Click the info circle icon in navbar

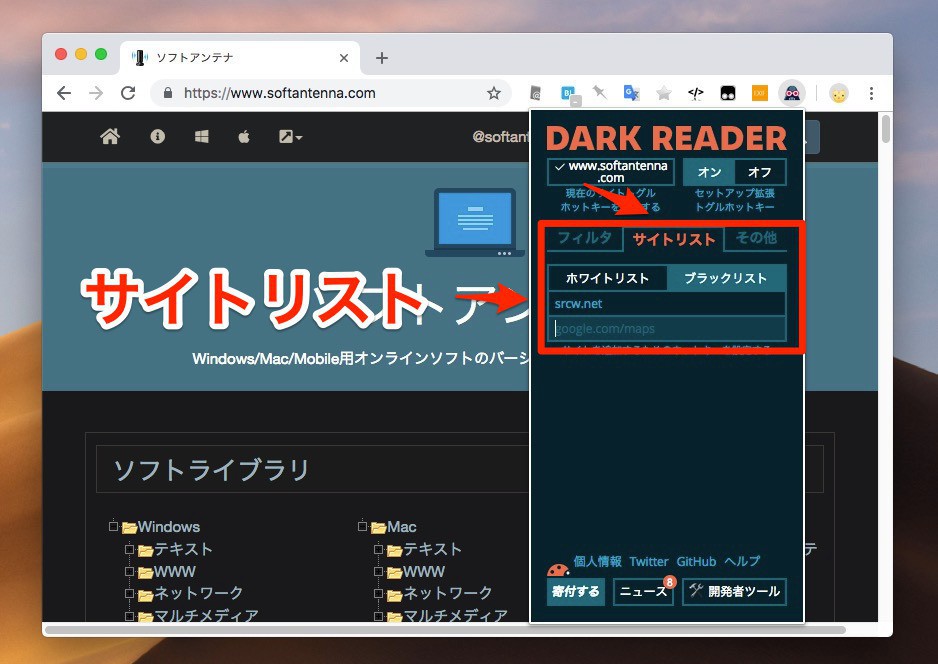click(157, 136)
